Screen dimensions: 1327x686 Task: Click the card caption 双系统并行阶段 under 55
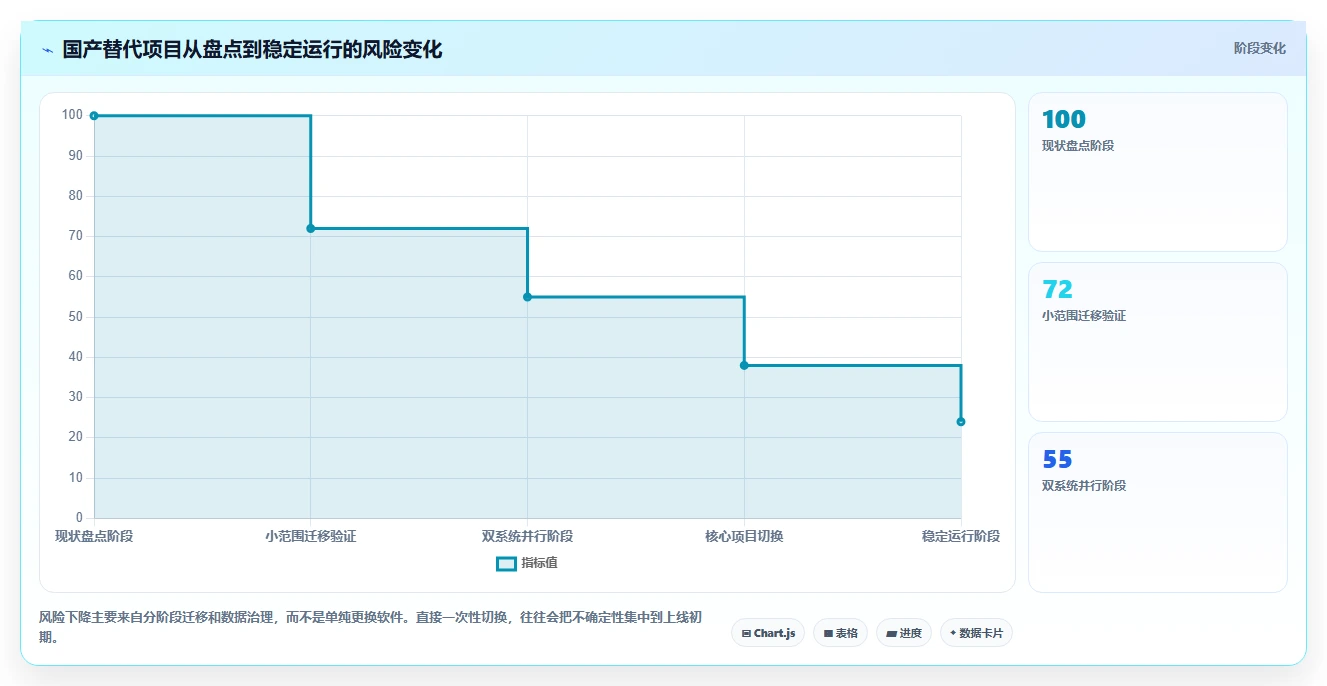click(1084, 486)
